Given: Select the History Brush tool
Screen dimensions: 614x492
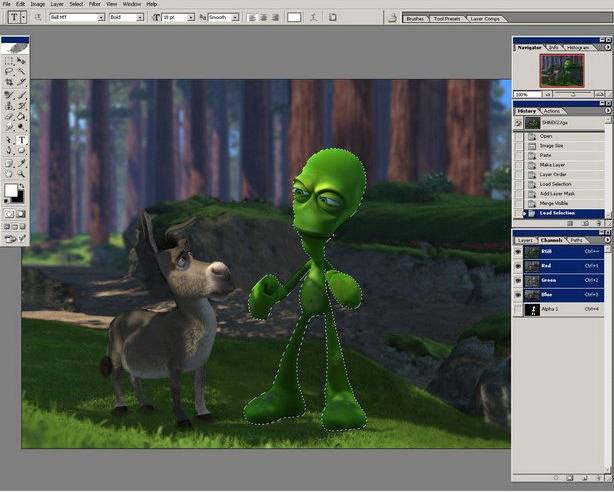Looking at the screenshot, I should coord(21,105).
